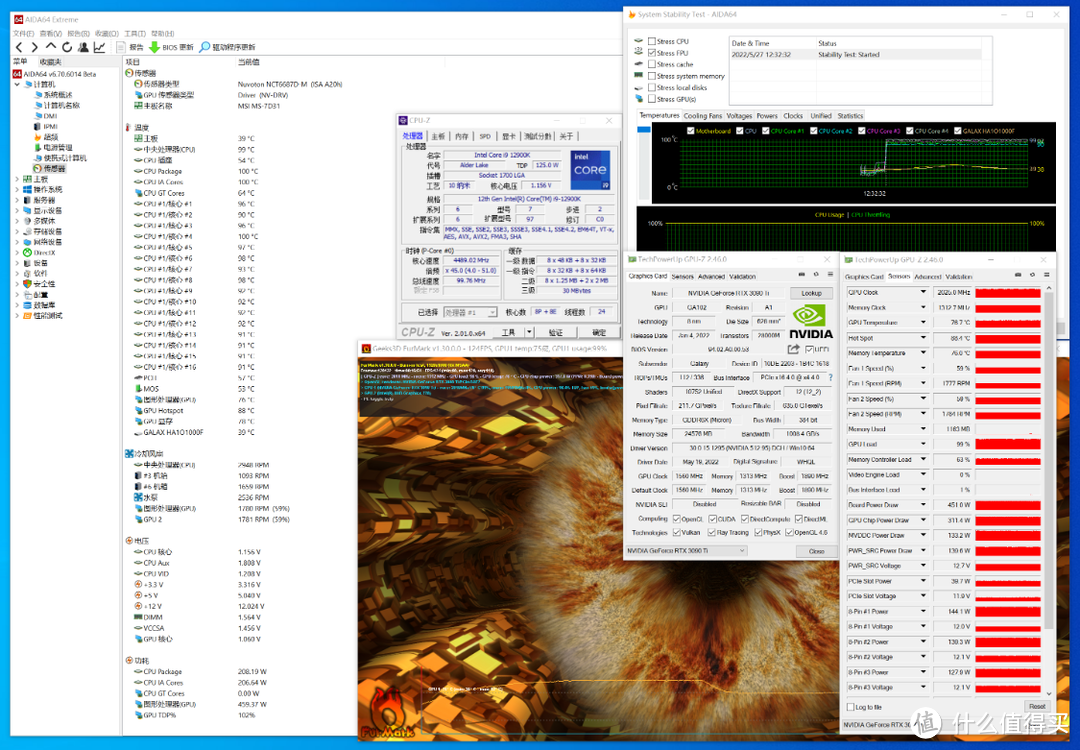The width and height of the screenshot is (1080, 750).
Task: Enable the Stress local disks checkbox
Action: pyautogui.click(x=652, y=87)
